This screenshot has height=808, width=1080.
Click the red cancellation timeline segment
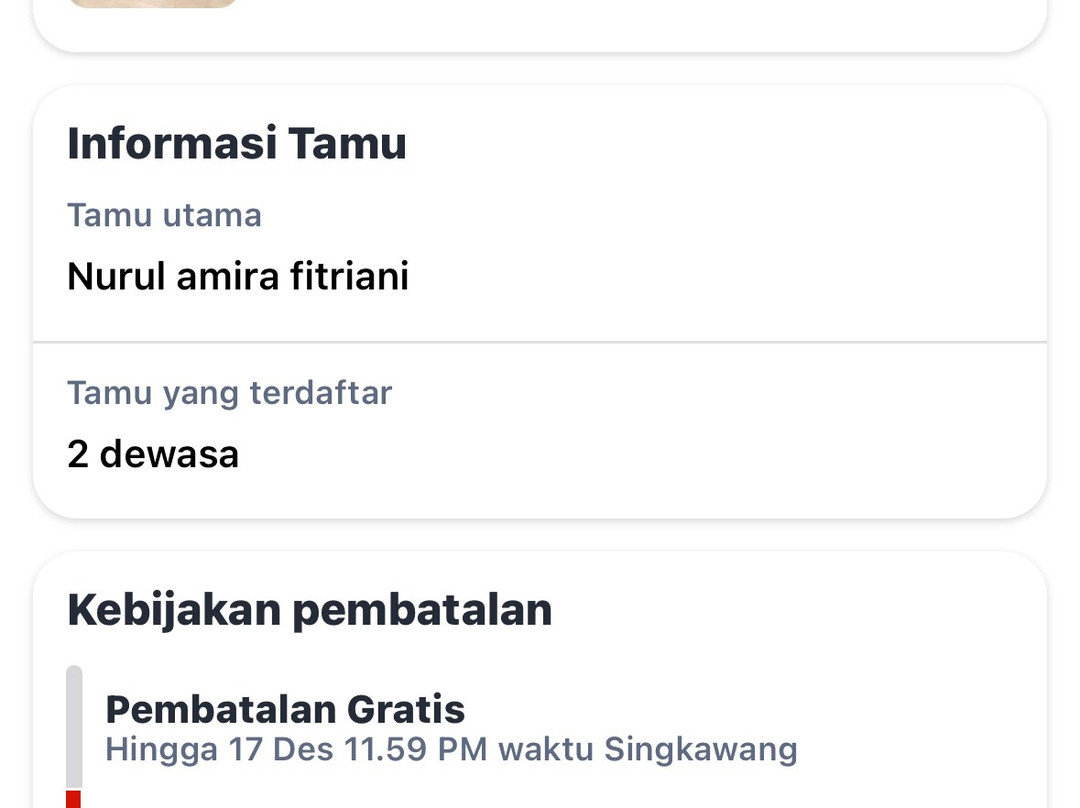tap(73, 799)
